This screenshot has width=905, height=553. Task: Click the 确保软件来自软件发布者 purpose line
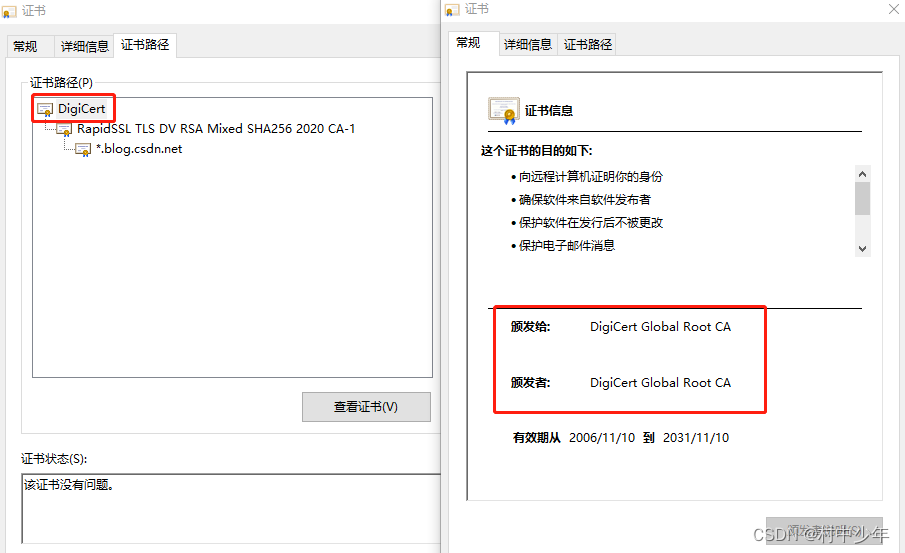pos(584,200)
